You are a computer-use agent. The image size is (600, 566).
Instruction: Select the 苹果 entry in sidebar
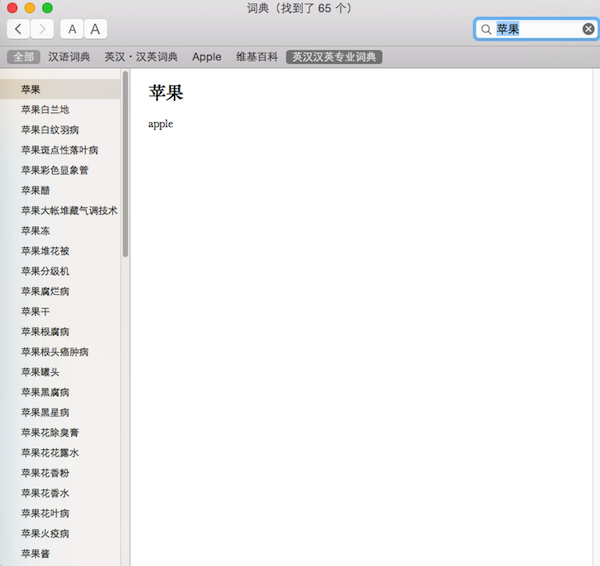click(x=60, y=90)
